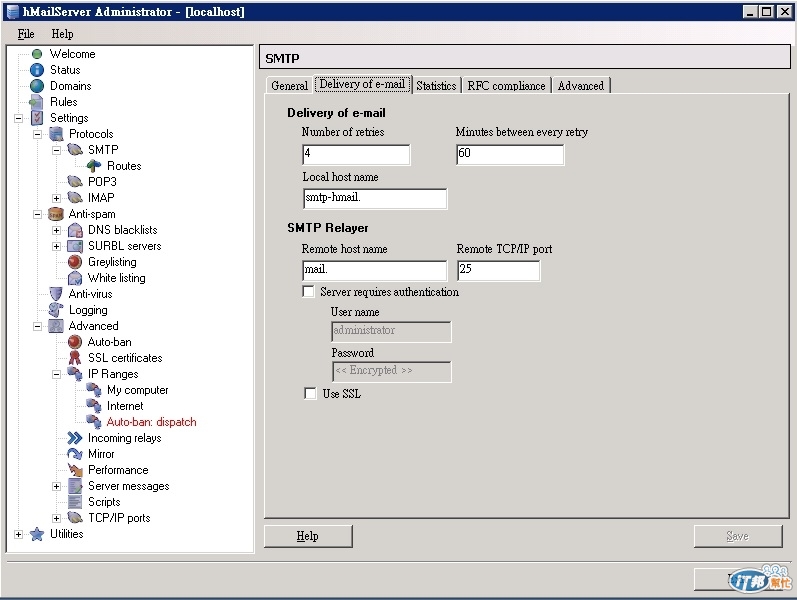This screenshot has width=797, height=600.
Task: Click the SSL certificates ribbon icon
Action: tap(75, 358)
